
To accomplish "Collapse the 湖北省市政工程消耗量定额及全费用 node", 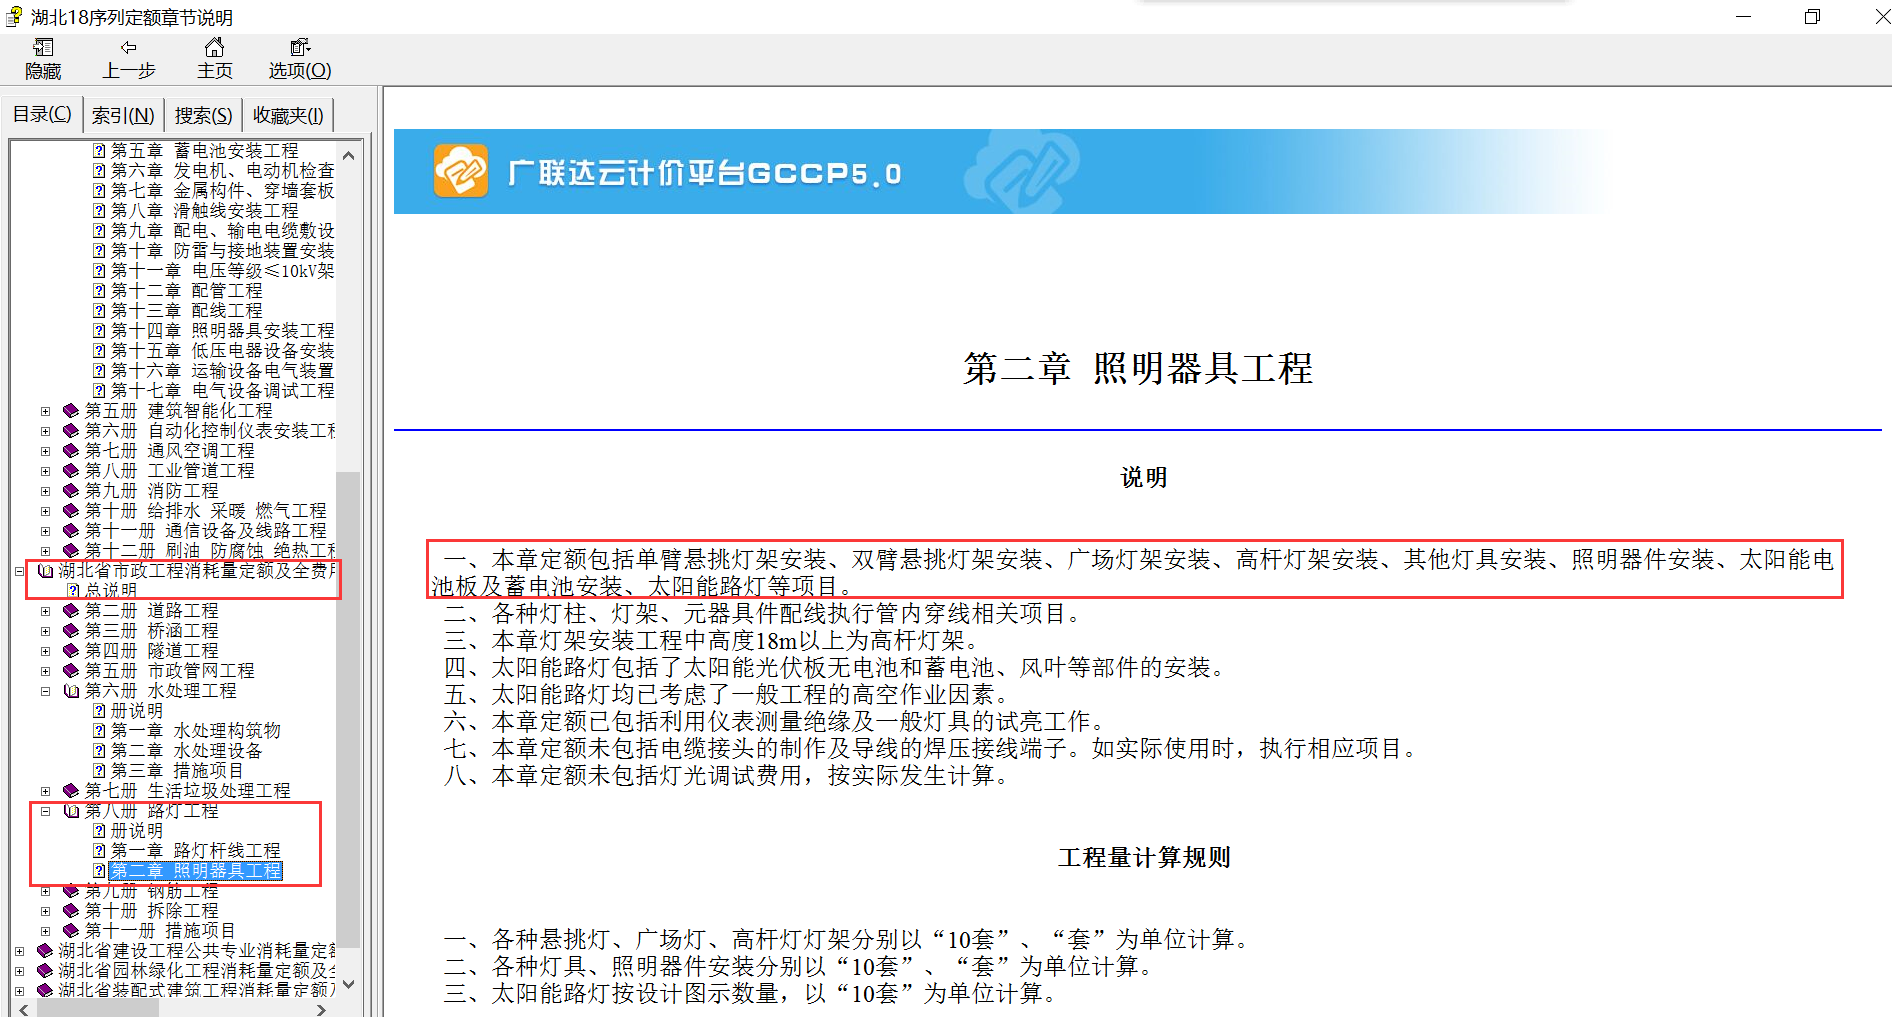I will point(19,571).
